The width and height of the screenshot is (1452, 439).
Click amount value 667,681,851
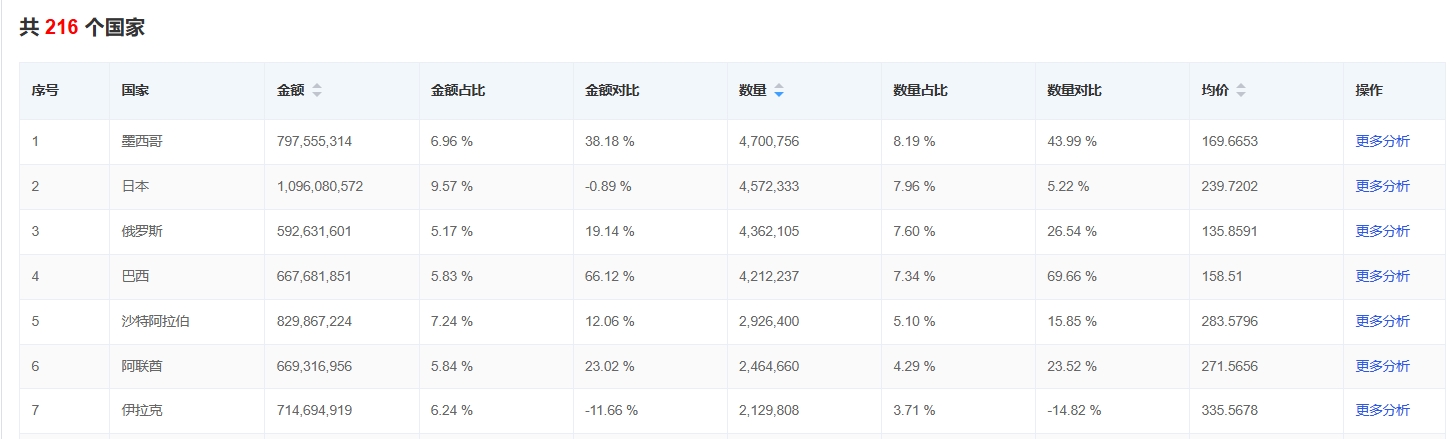coord(314,276)
